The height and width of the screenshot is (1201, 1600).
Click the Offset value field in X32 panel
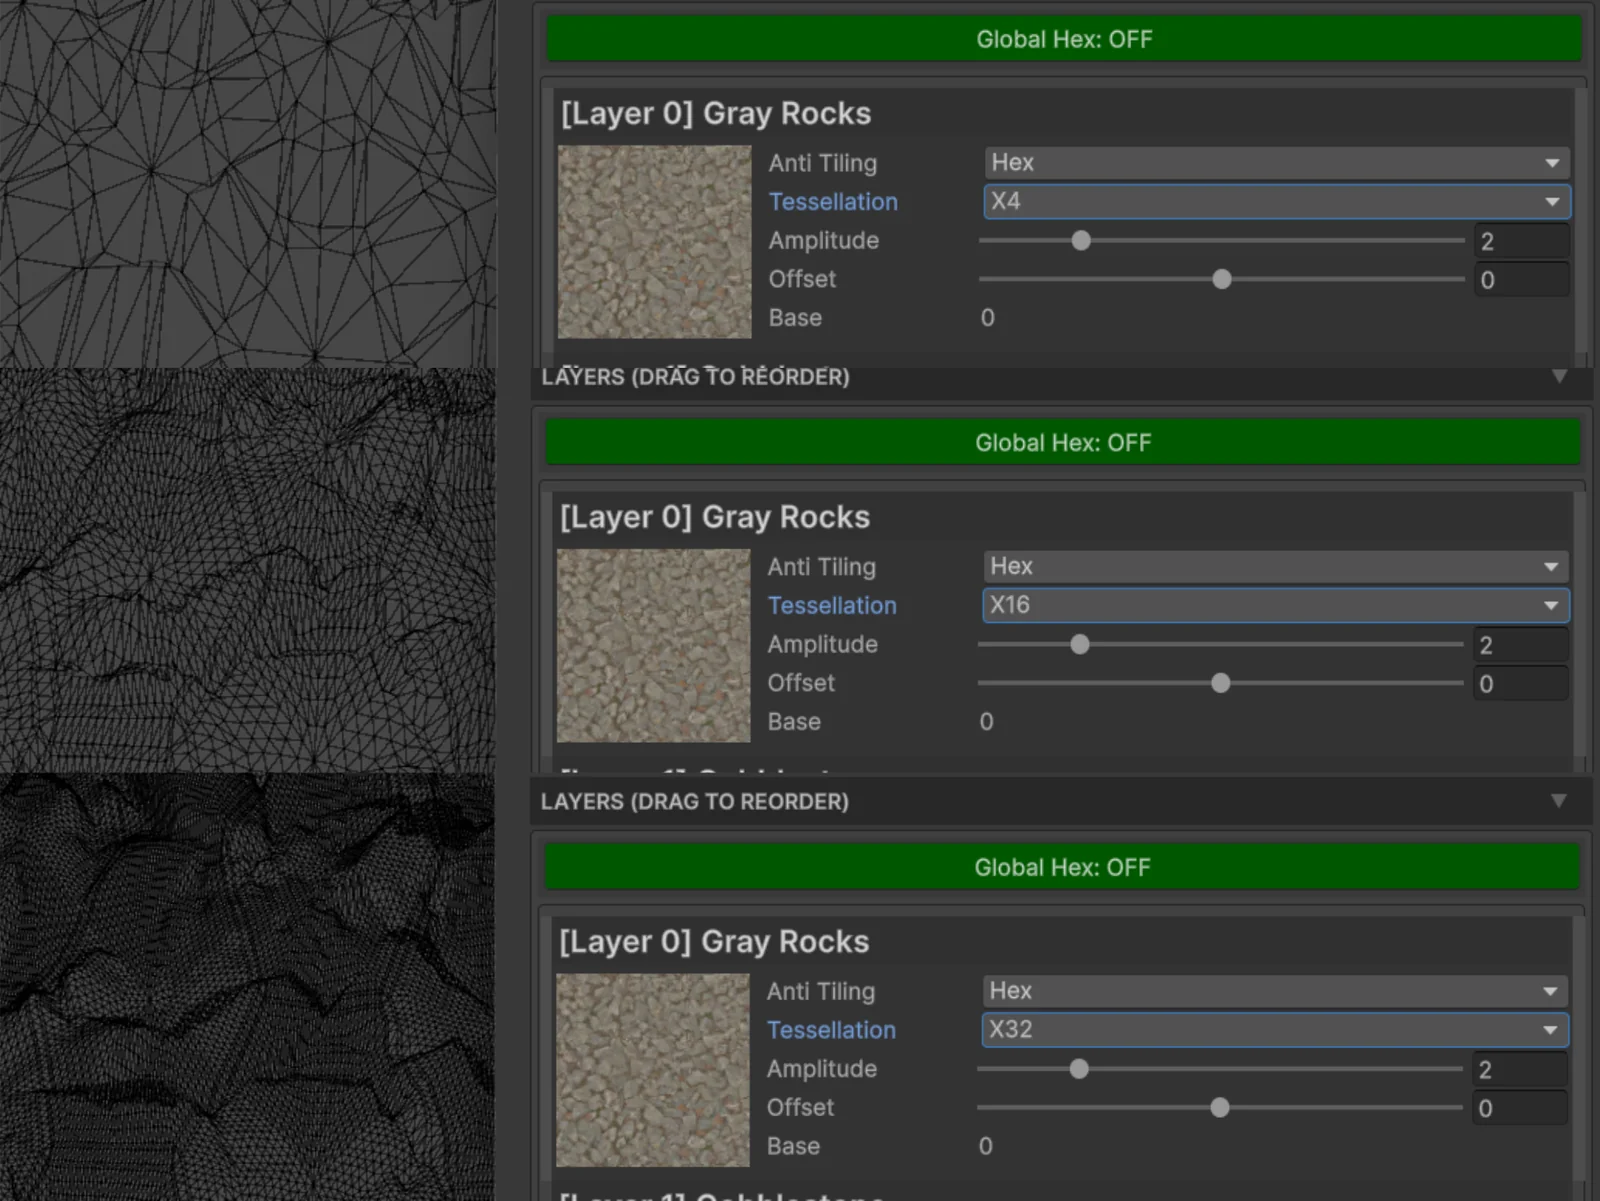click(1519, 1108)
